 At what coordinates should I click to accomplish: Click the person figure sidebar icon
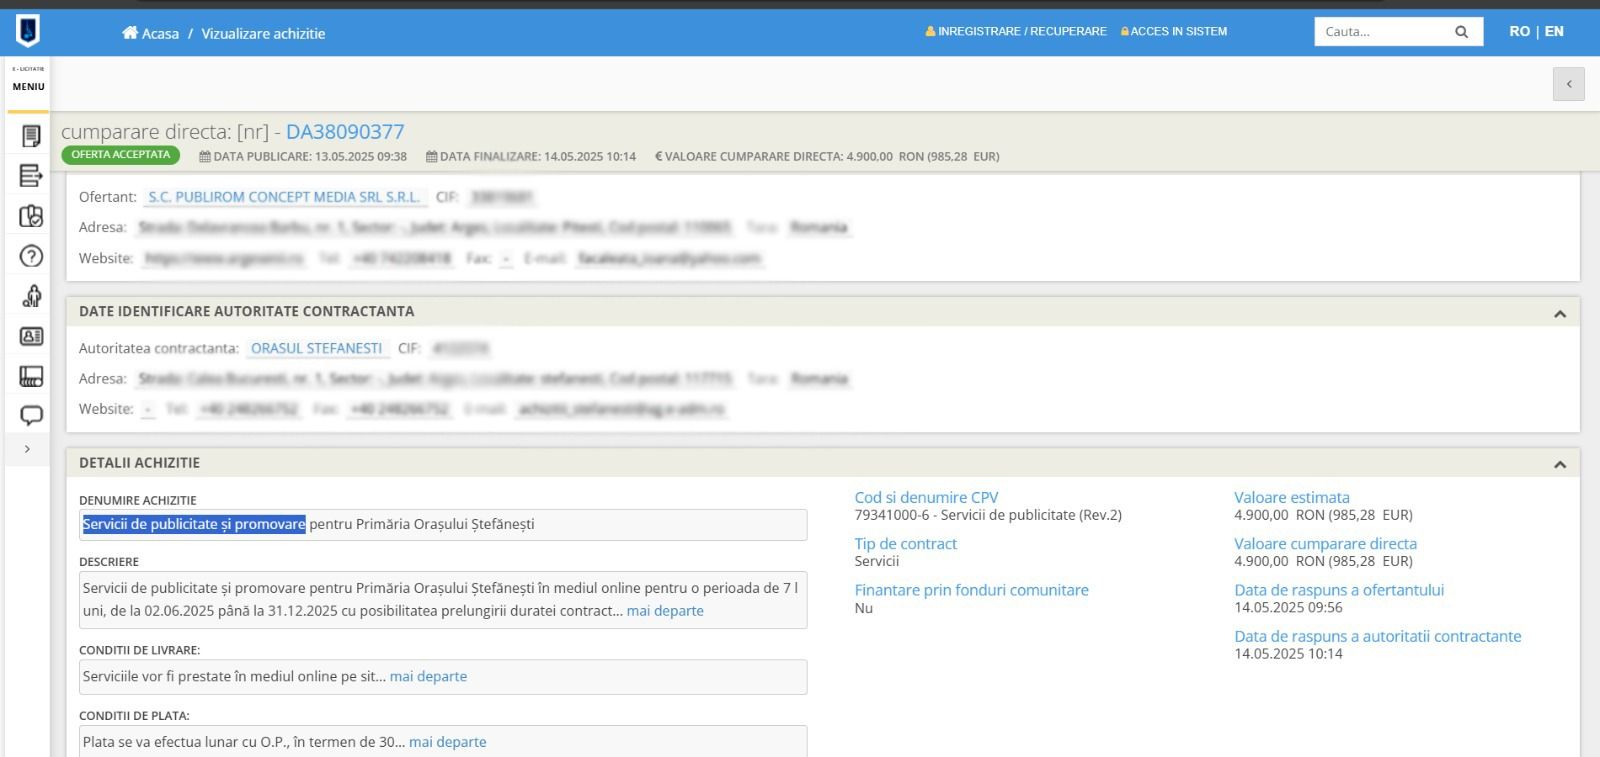click(x=31, y=296)
